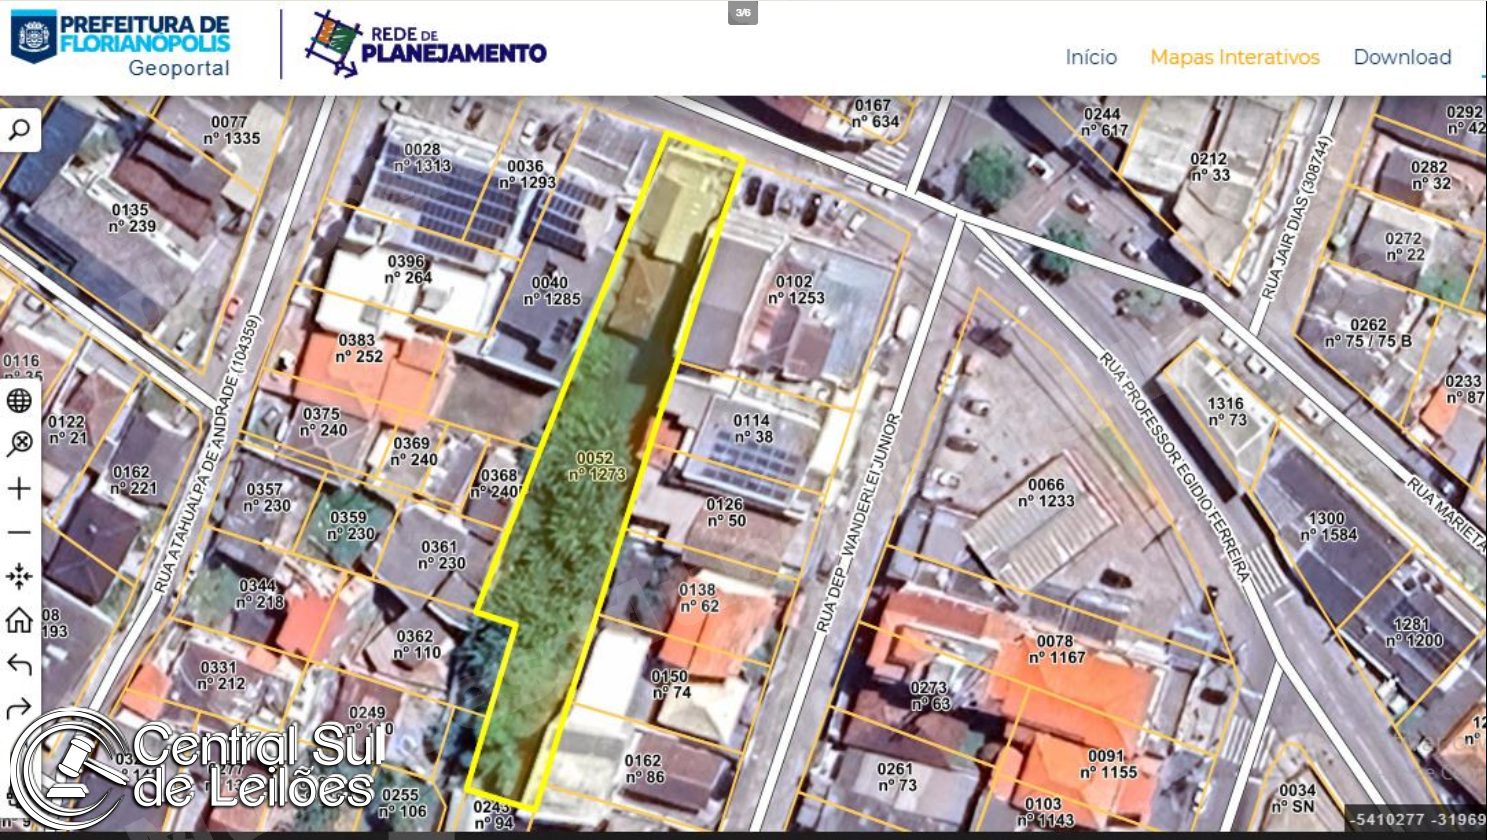Click parcel 0078 nº 1167

(1055, 649)
